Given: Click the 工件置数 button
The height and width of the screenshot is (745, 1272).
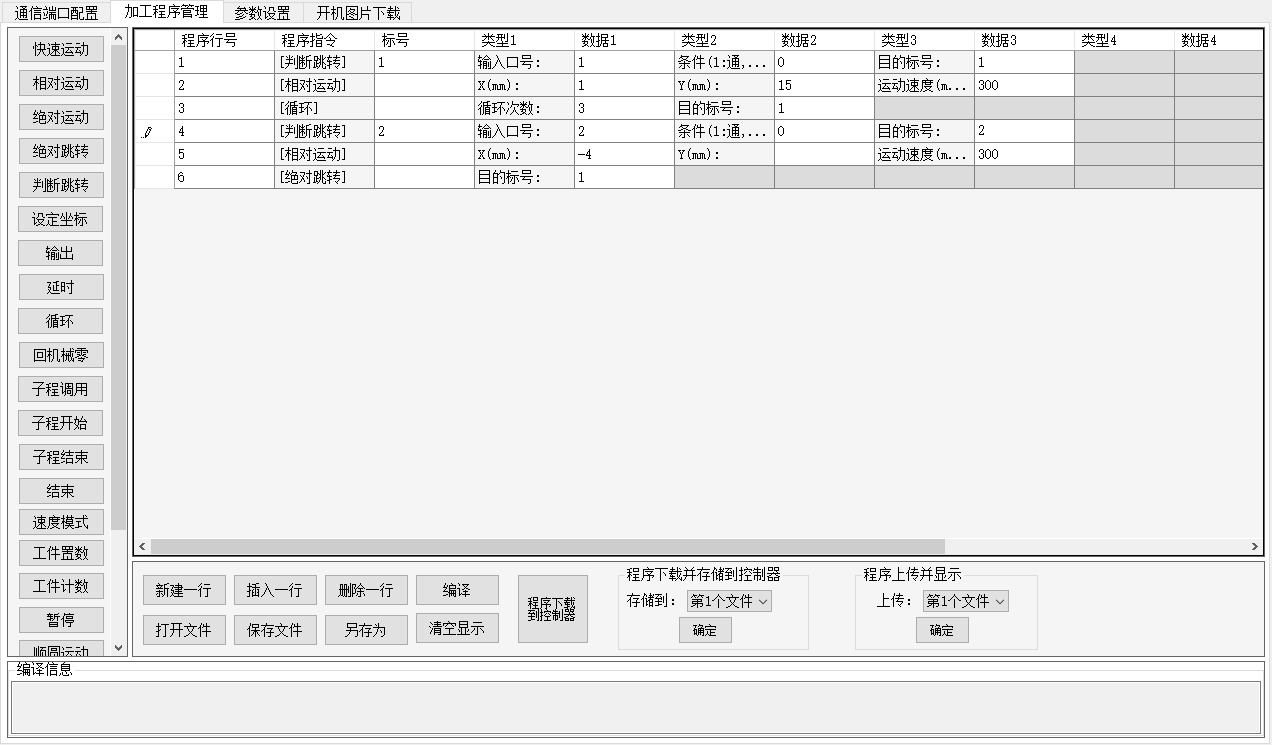Looking at the screenshot, I should click(x=61, y=553).
